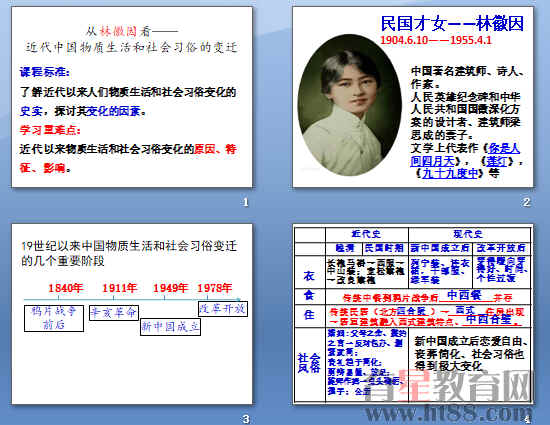The width and height of the screenshot is (550, 425).
Task: Click the 辛亥革命 text box
Action: tap(114, 313)
